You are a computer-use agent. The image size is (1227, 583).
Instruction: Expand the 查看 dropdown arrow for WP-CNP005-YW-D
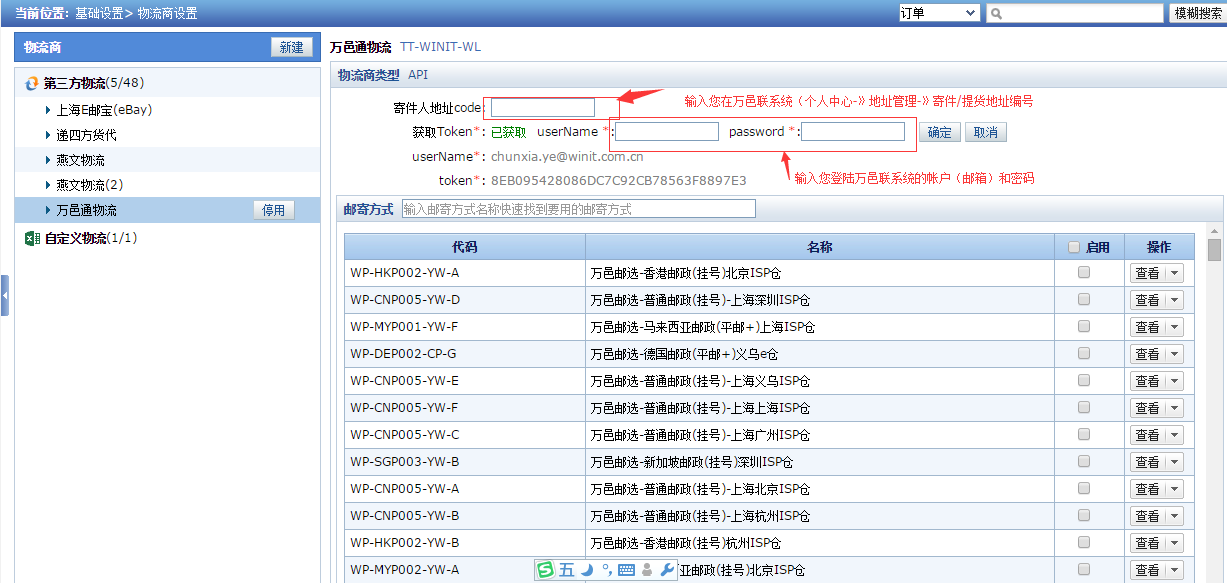point(1174,300)
